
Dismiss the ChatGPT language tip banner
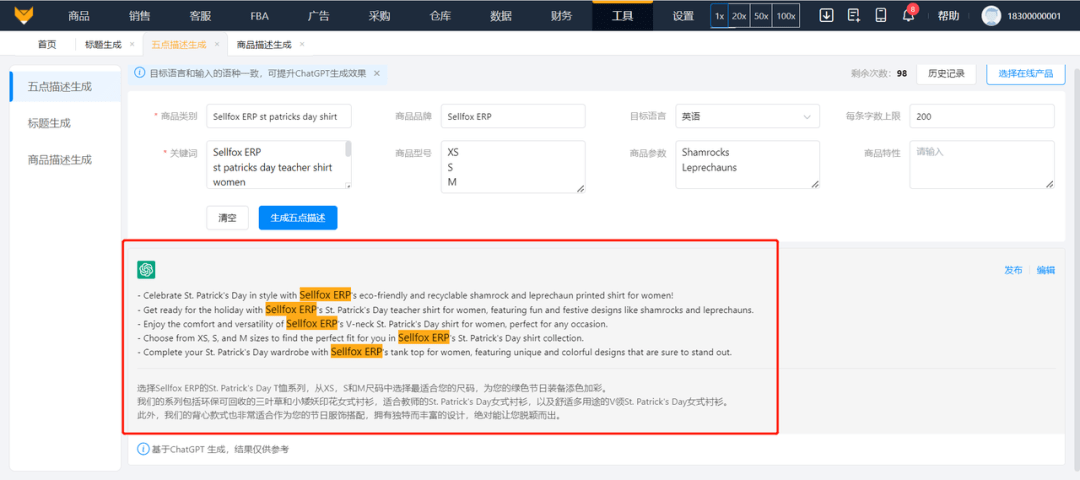pyautogui.click(x=377, y=73)
